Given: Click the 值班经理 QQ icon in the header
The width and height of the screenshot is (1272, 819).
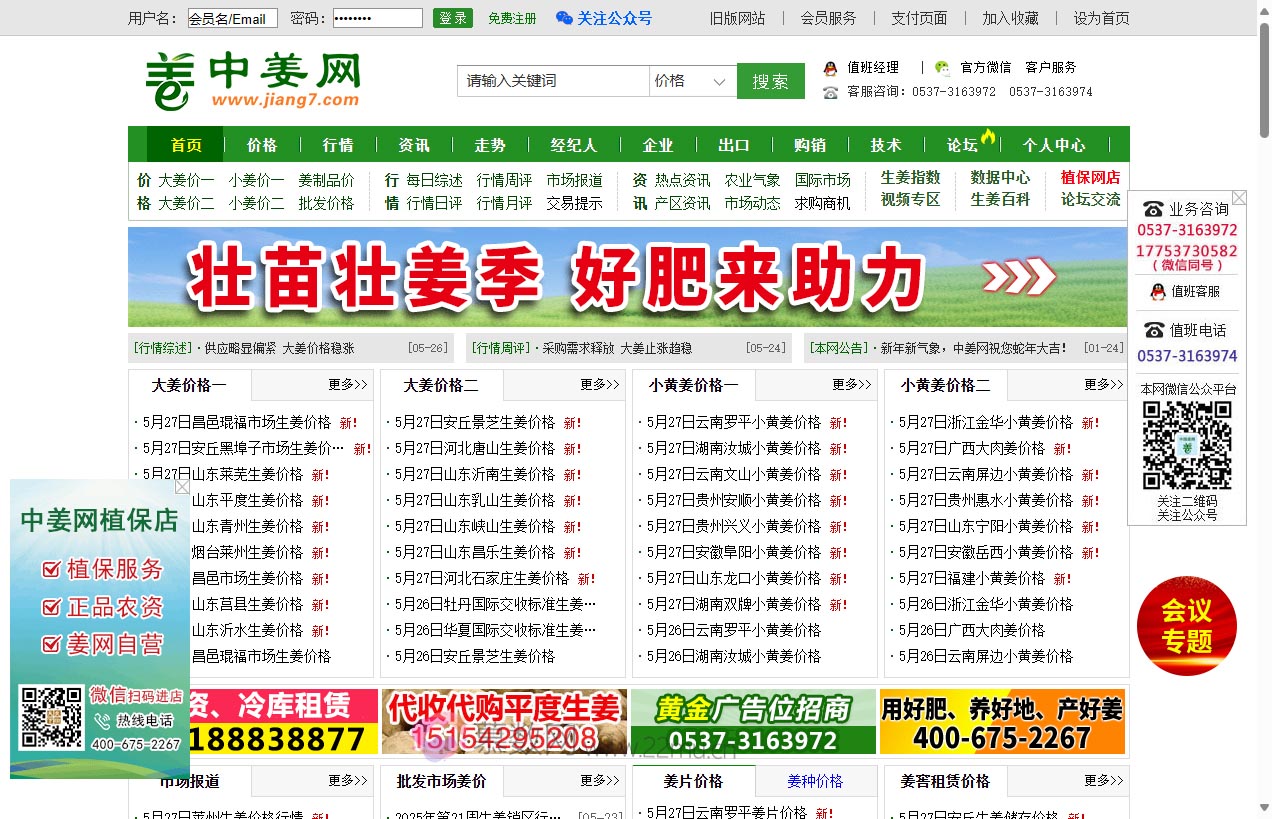Looking at the screenshot, I should coord(828,68).
